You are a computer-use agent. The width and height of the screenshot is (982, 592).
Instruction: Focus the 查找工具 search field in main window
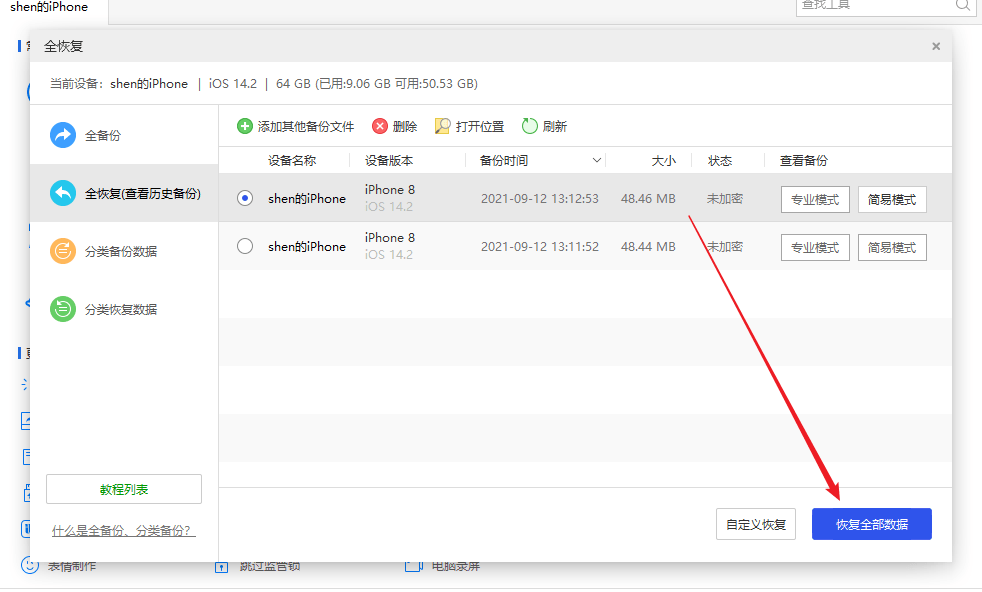click(877, 6)
